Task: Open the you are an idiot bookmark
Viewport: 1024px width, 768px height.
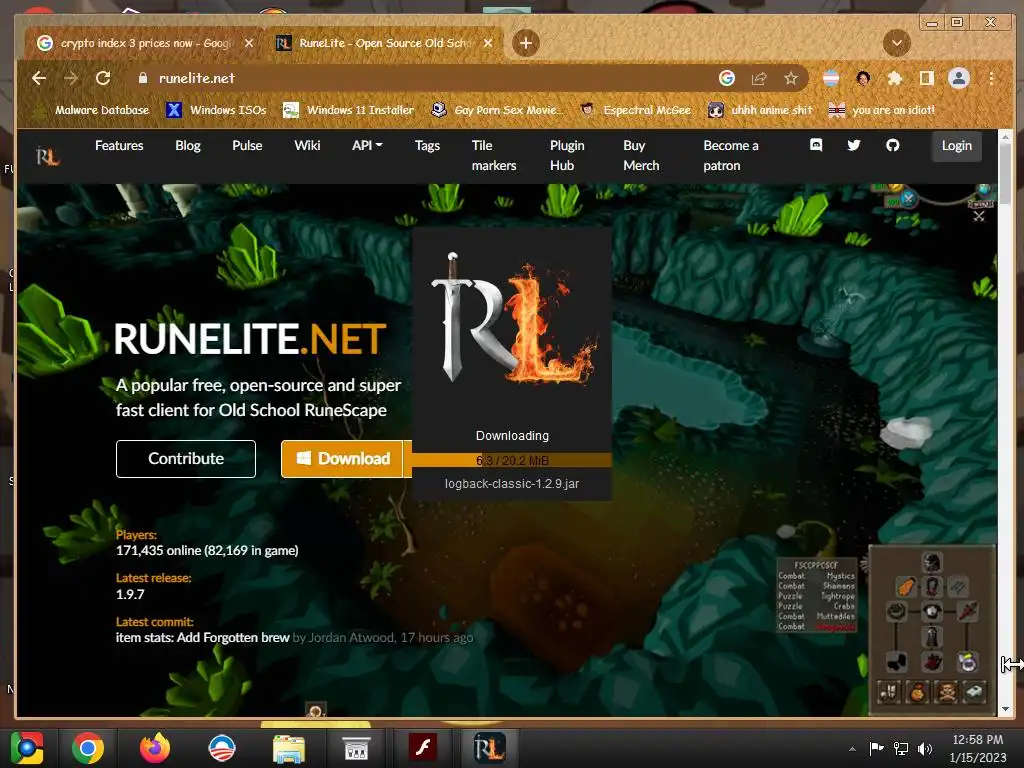Action: 881,110
